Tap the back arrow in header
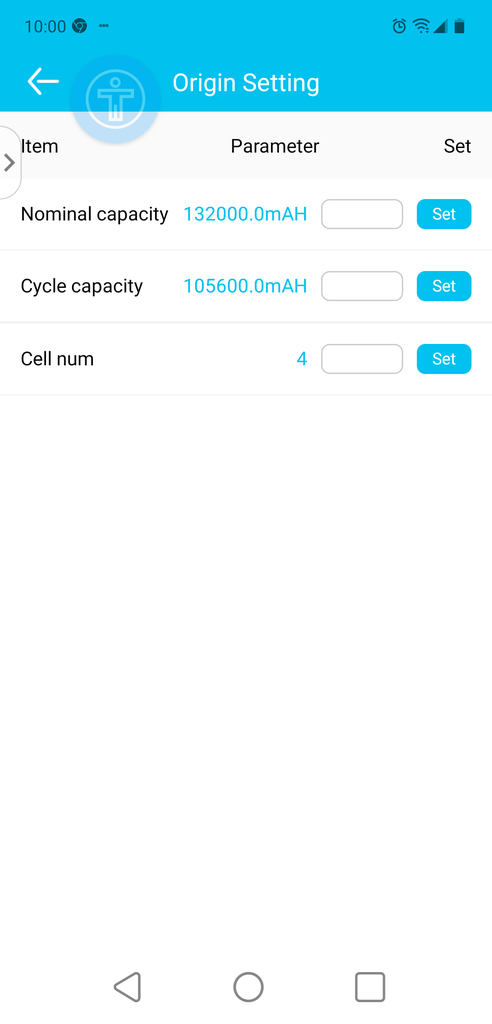Image resolution: width=492 pixels, height=1024 pixels. coord(43,82)
